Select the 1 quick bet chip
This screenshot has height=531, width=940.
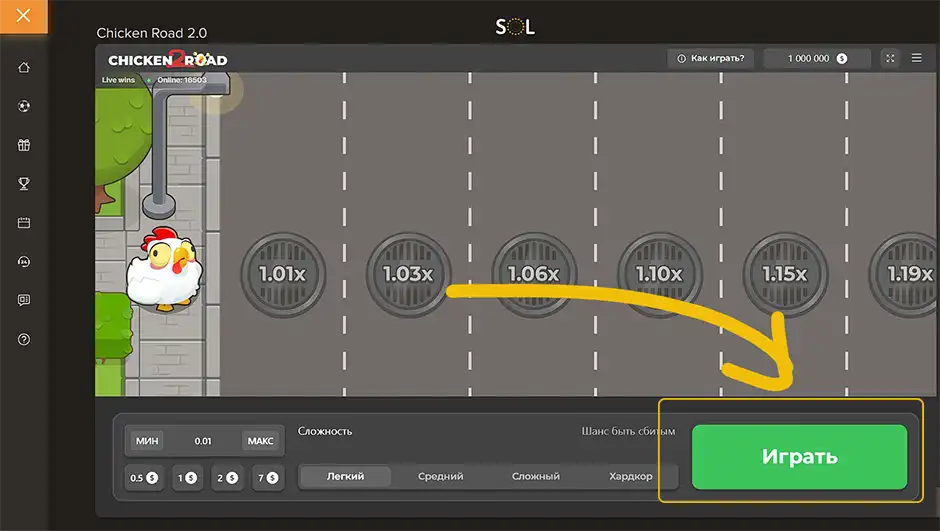pyautogui.click(x=187, y=478)
